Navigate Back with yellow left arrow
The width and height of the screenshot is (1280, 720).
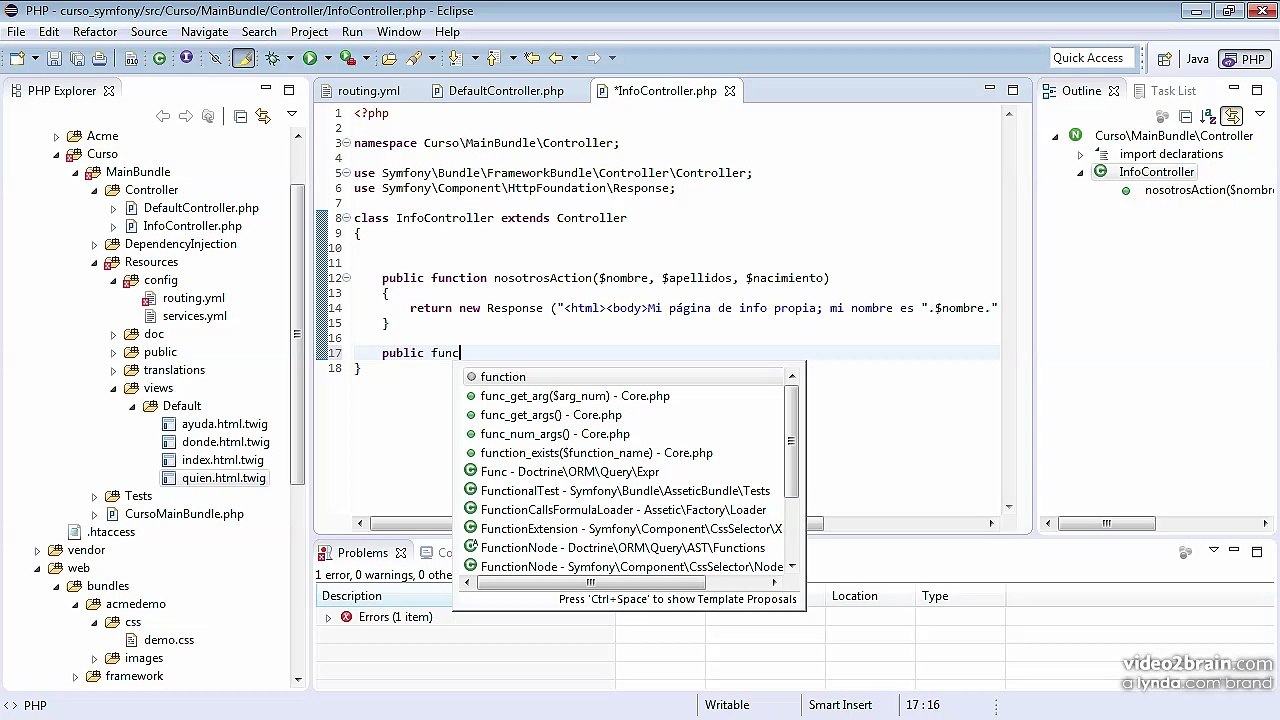[x=556, y=59]
